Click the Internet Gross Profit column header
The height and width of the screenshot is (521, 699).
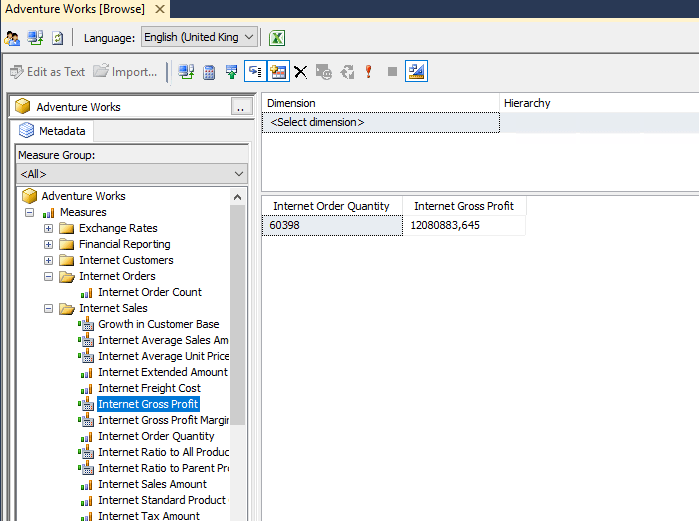(x=464, y=206)
